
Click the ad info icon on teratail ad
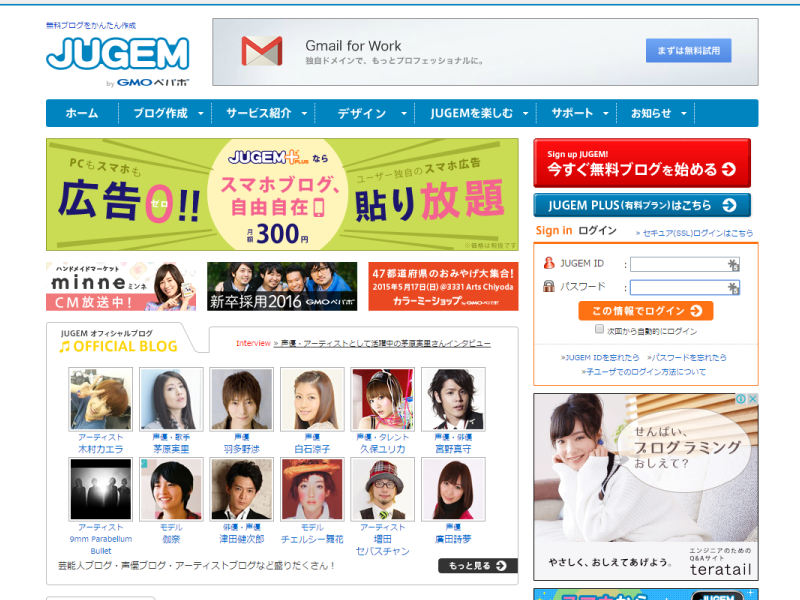coord(740,399)
